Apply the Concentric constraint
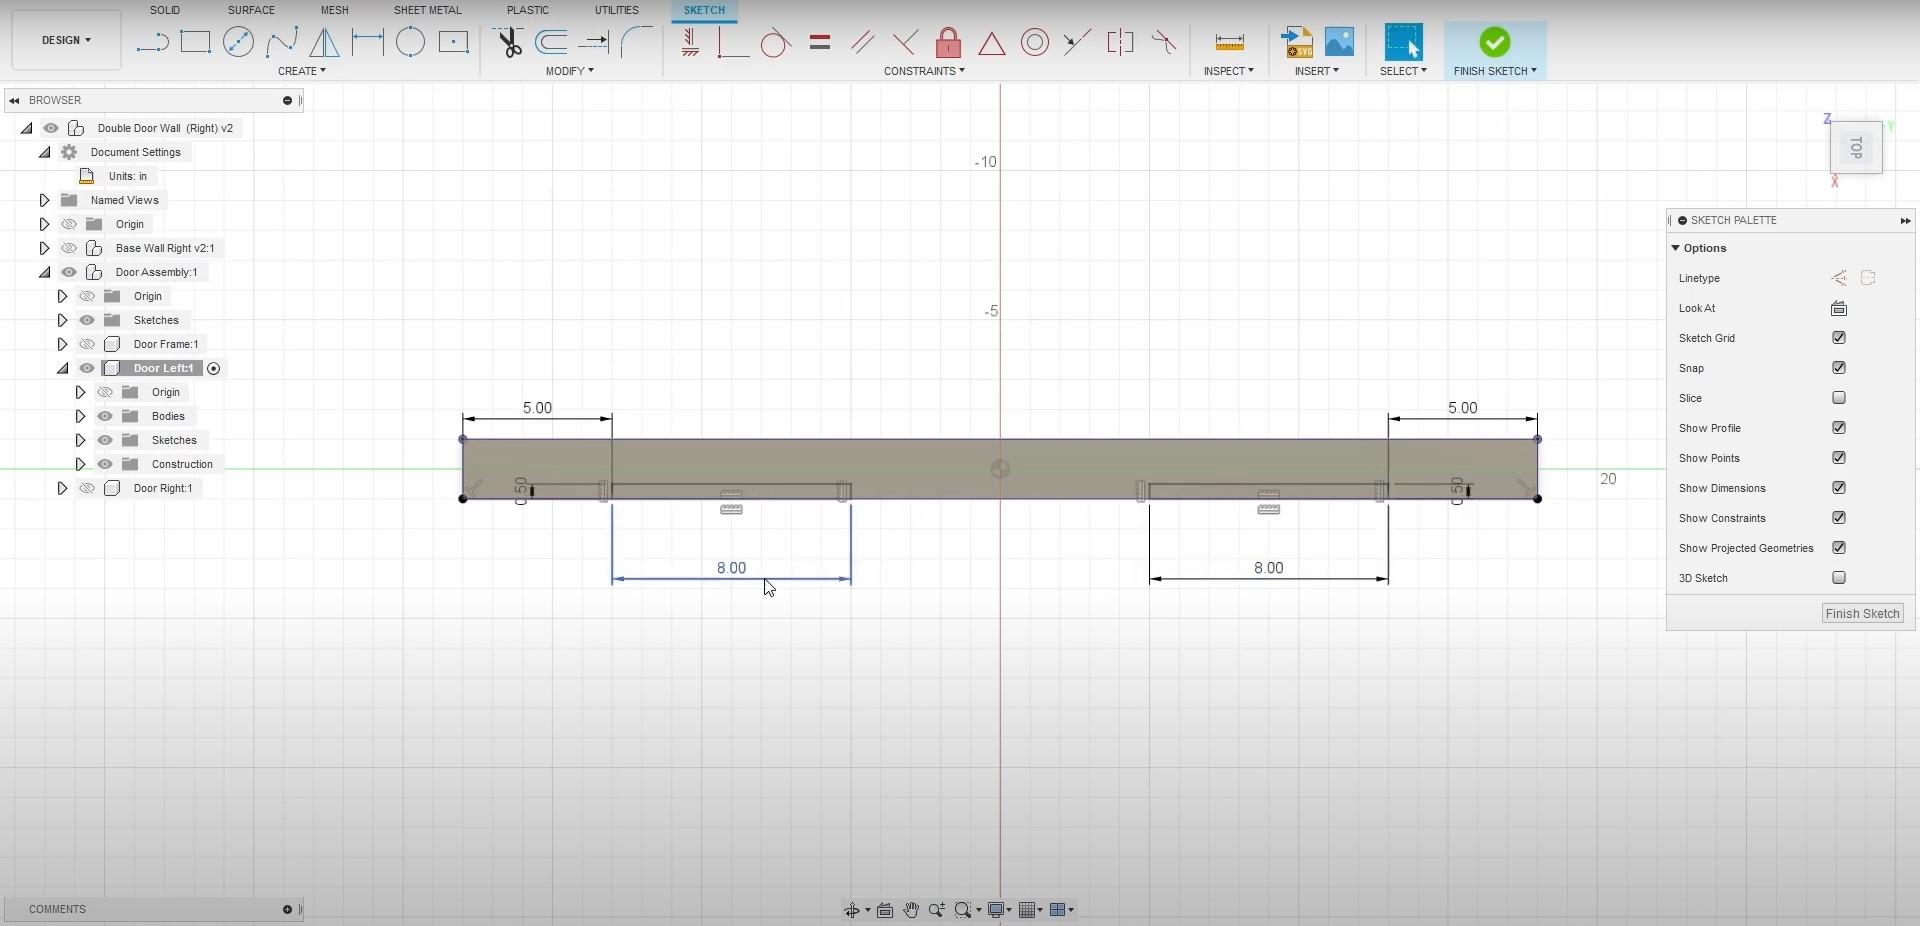The image size is (1920, 926). coord(1035,42)
